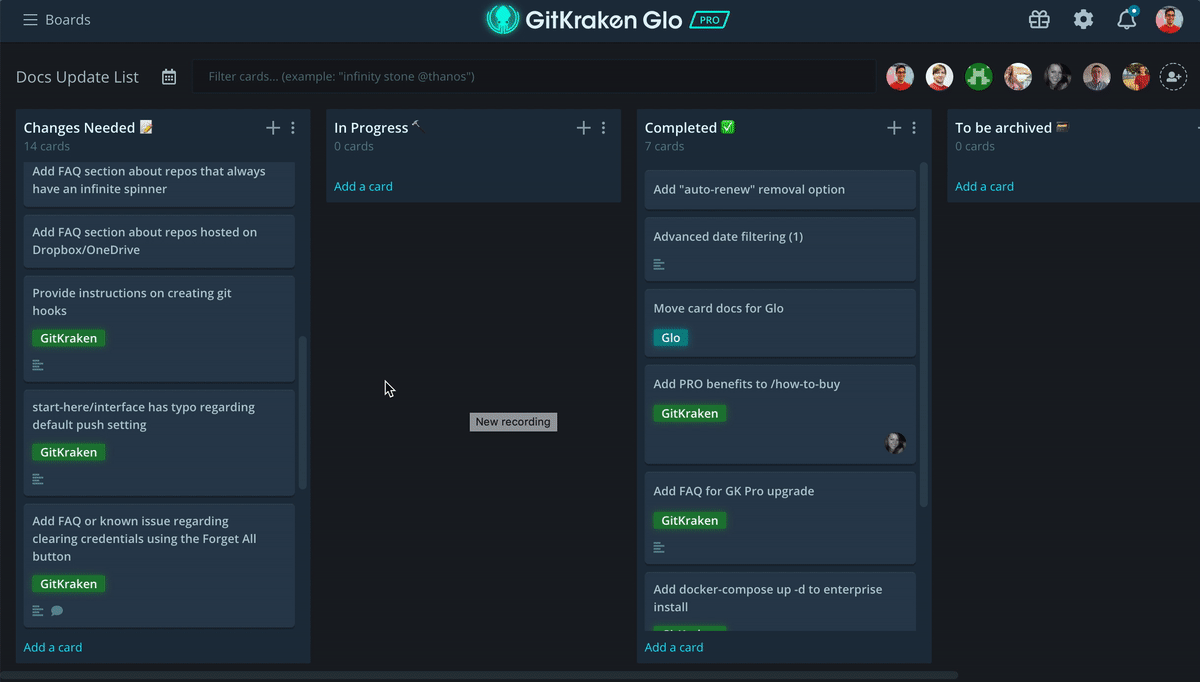Open Add FAQ for GK Pro upgrade card
This screenshot has height=682, width=1200.
tap(780, 517)
